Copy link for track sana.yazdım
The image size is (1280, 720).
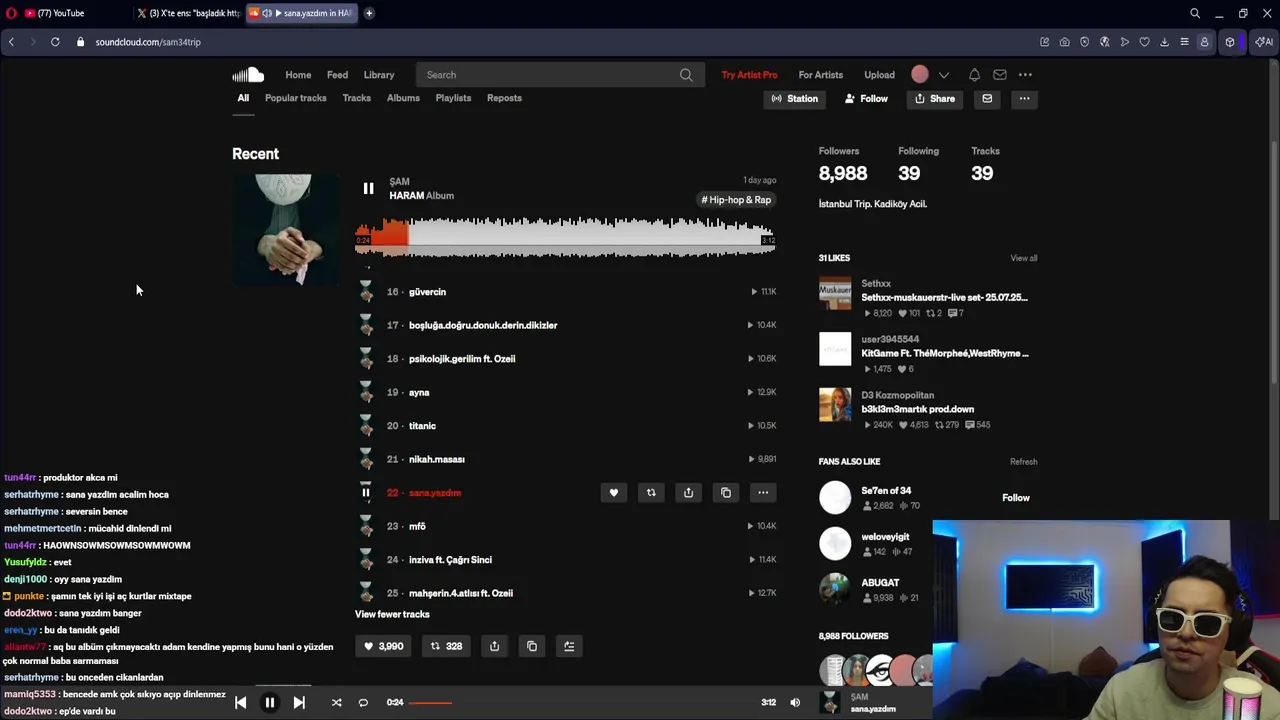[726, 493]
